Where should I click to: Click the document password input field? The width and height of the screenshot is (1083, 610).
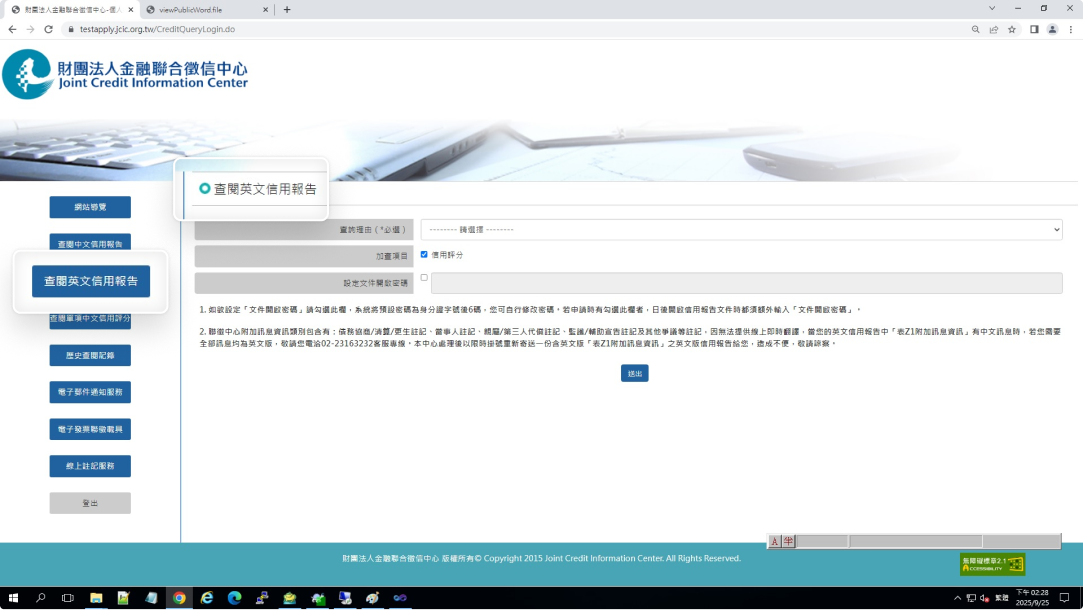click(x=746, y=283)
